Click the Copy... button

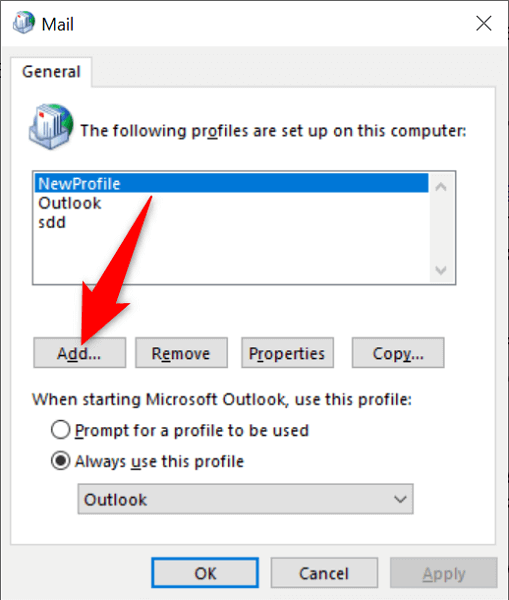[x=398, y=353]
